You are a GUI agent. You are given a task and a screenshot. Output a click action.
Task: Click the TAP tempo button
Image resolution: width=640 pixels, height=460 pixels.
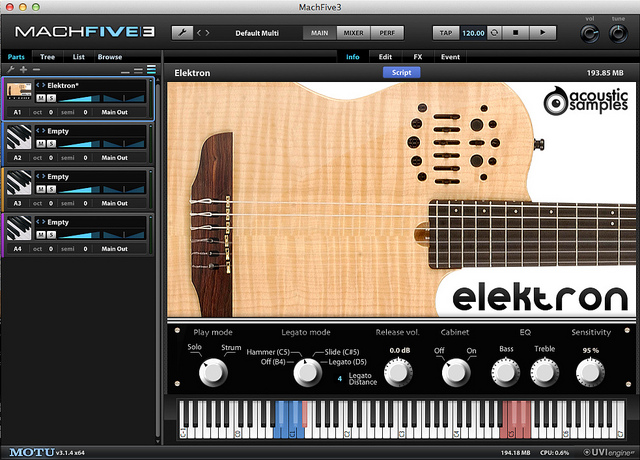[x=446, y=33]
